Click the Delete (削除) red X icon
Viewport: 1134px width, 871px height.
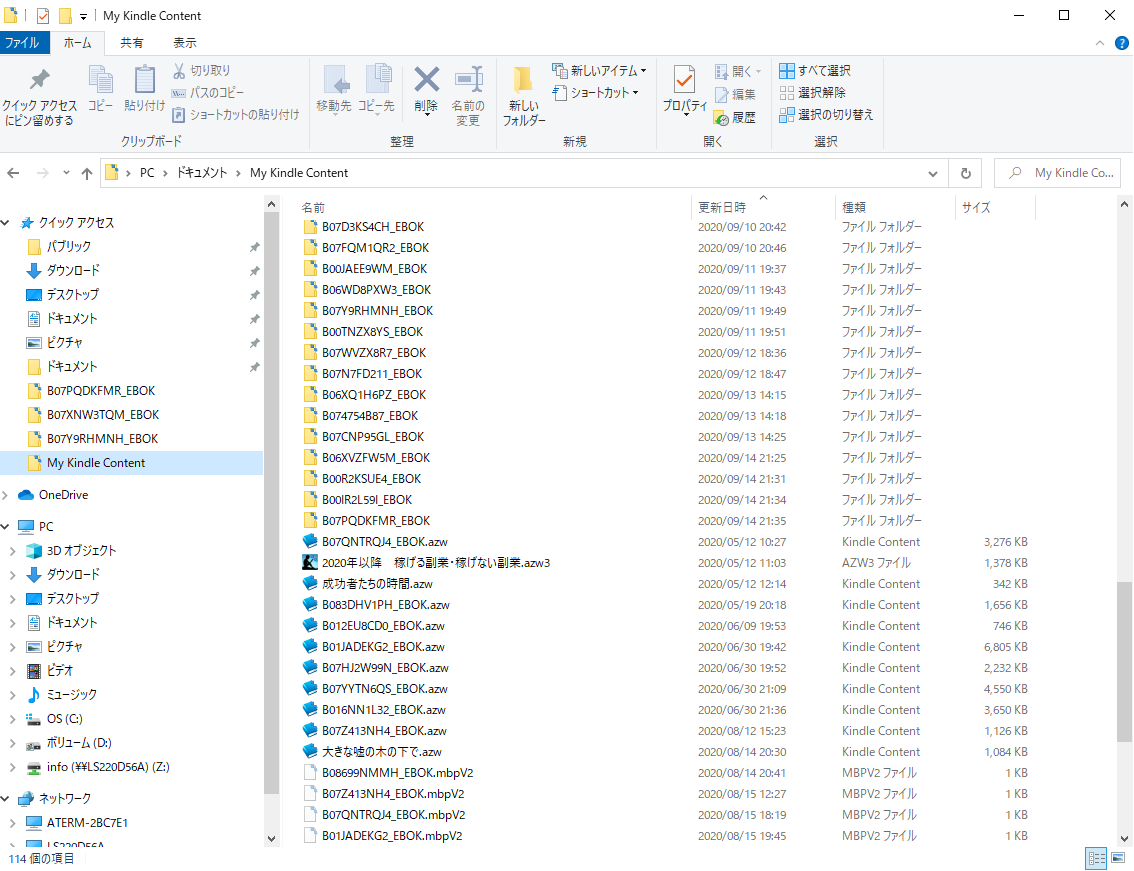(426, 80)
